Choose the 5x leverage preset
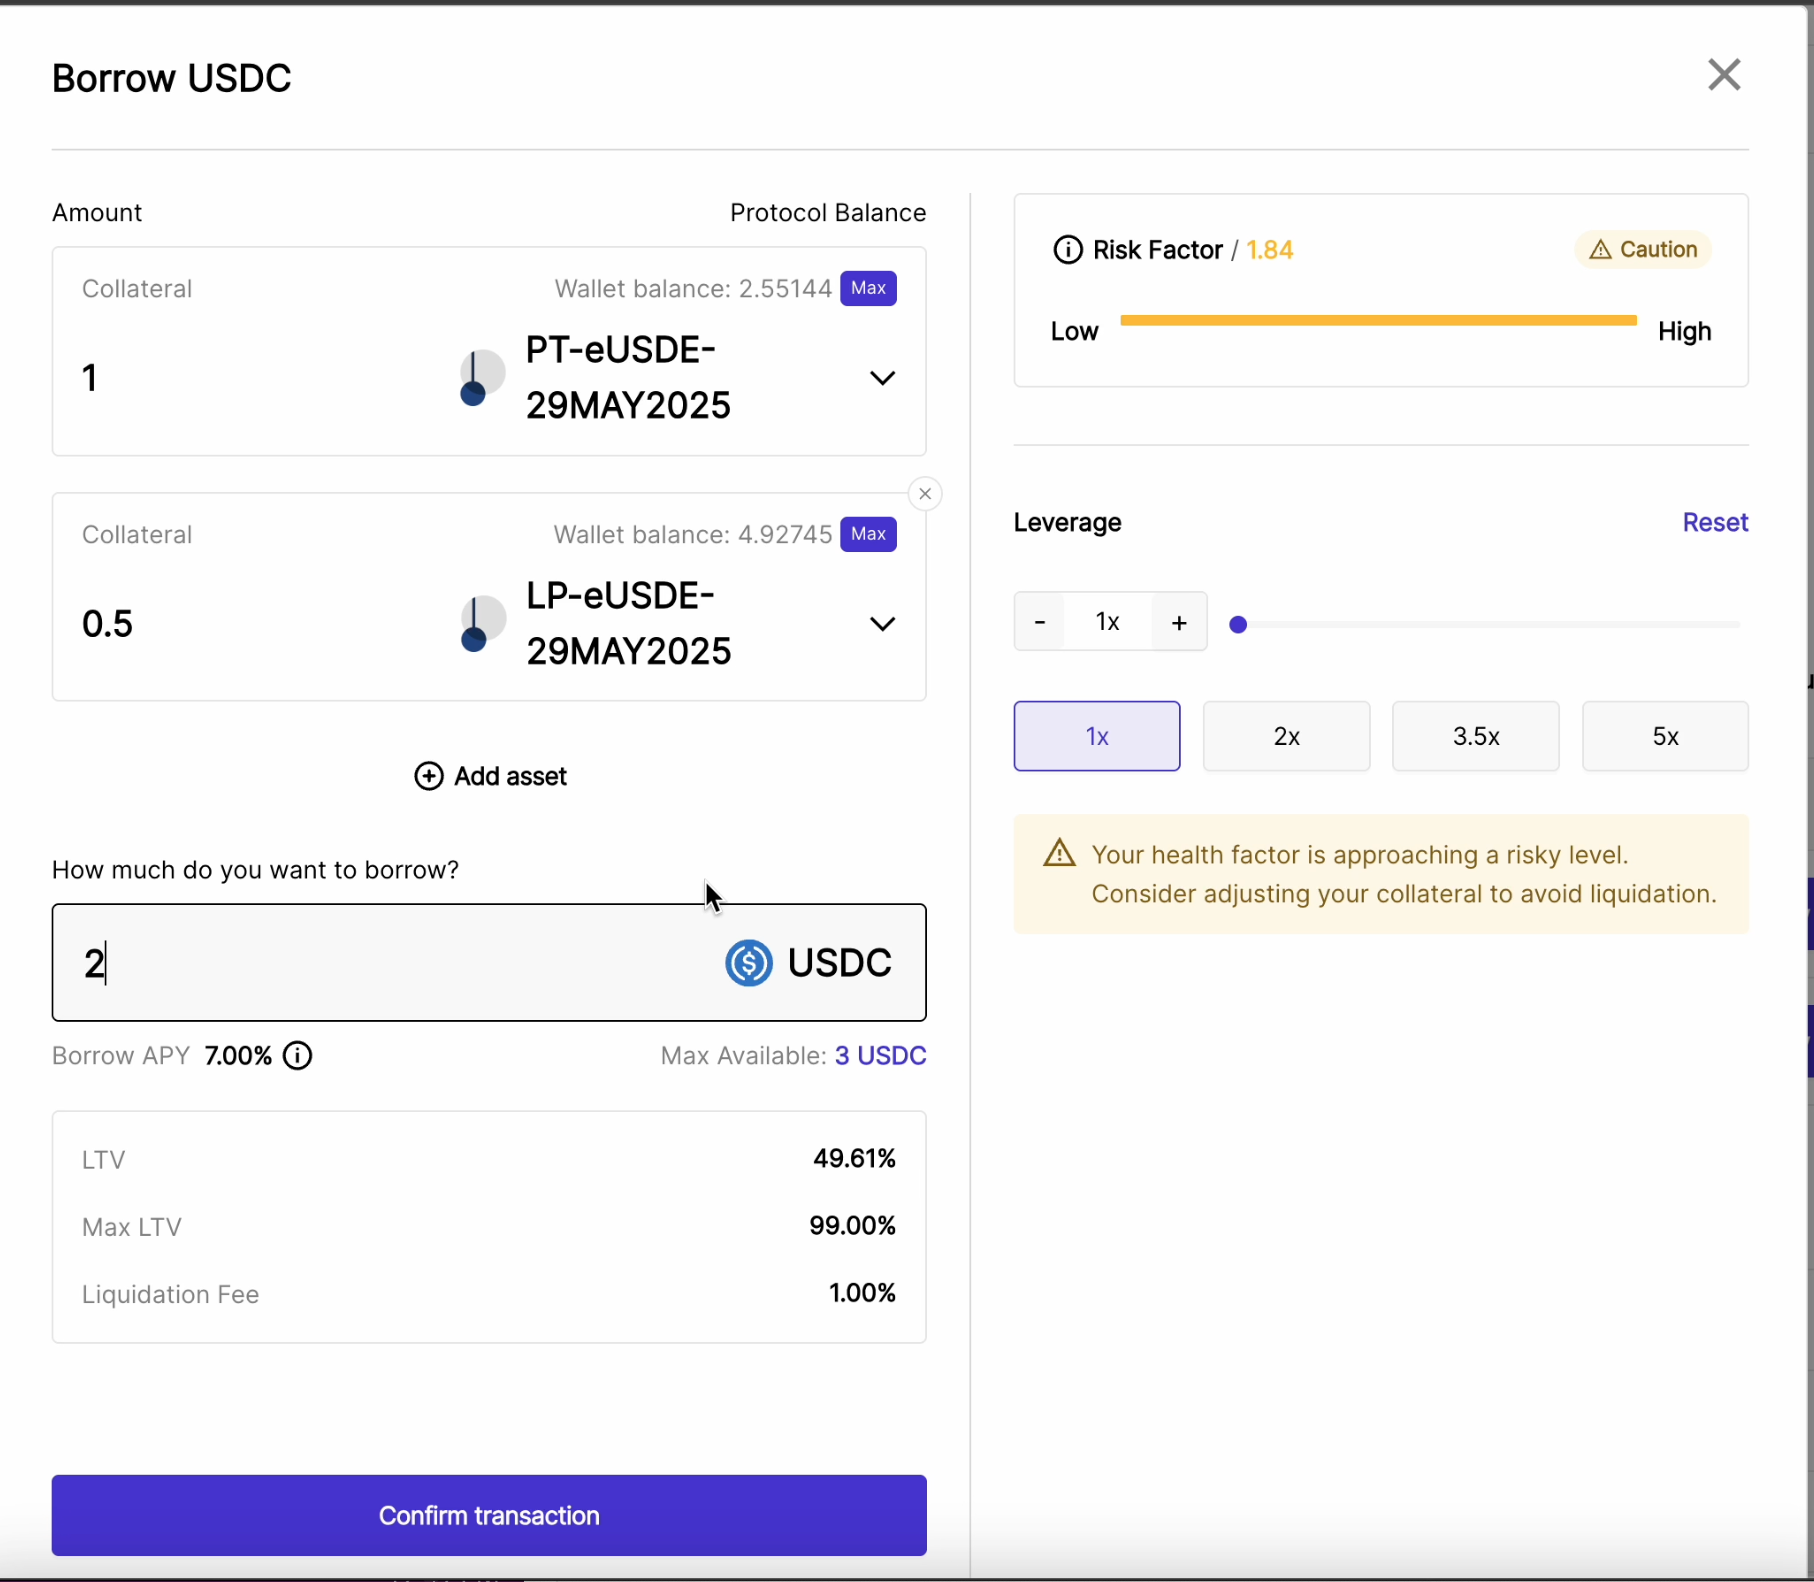 click(x=1664, y=736)
